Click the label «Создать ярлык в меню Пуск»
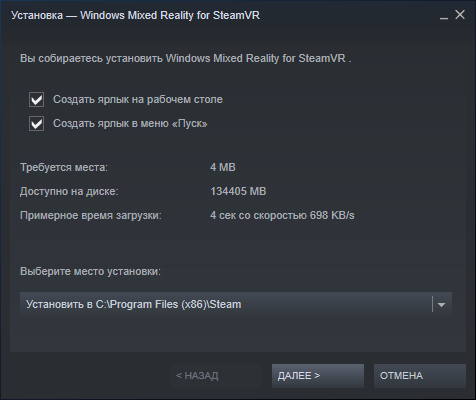This screenshot has height=400, width=476. pos(130,123)
